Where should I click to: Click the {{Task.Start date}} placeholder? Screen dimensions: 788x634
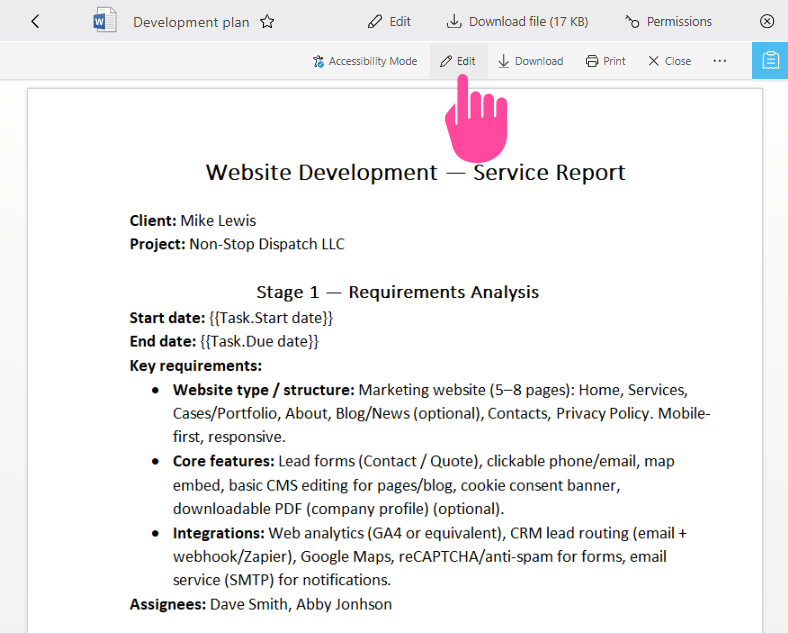tap(271, 318)
